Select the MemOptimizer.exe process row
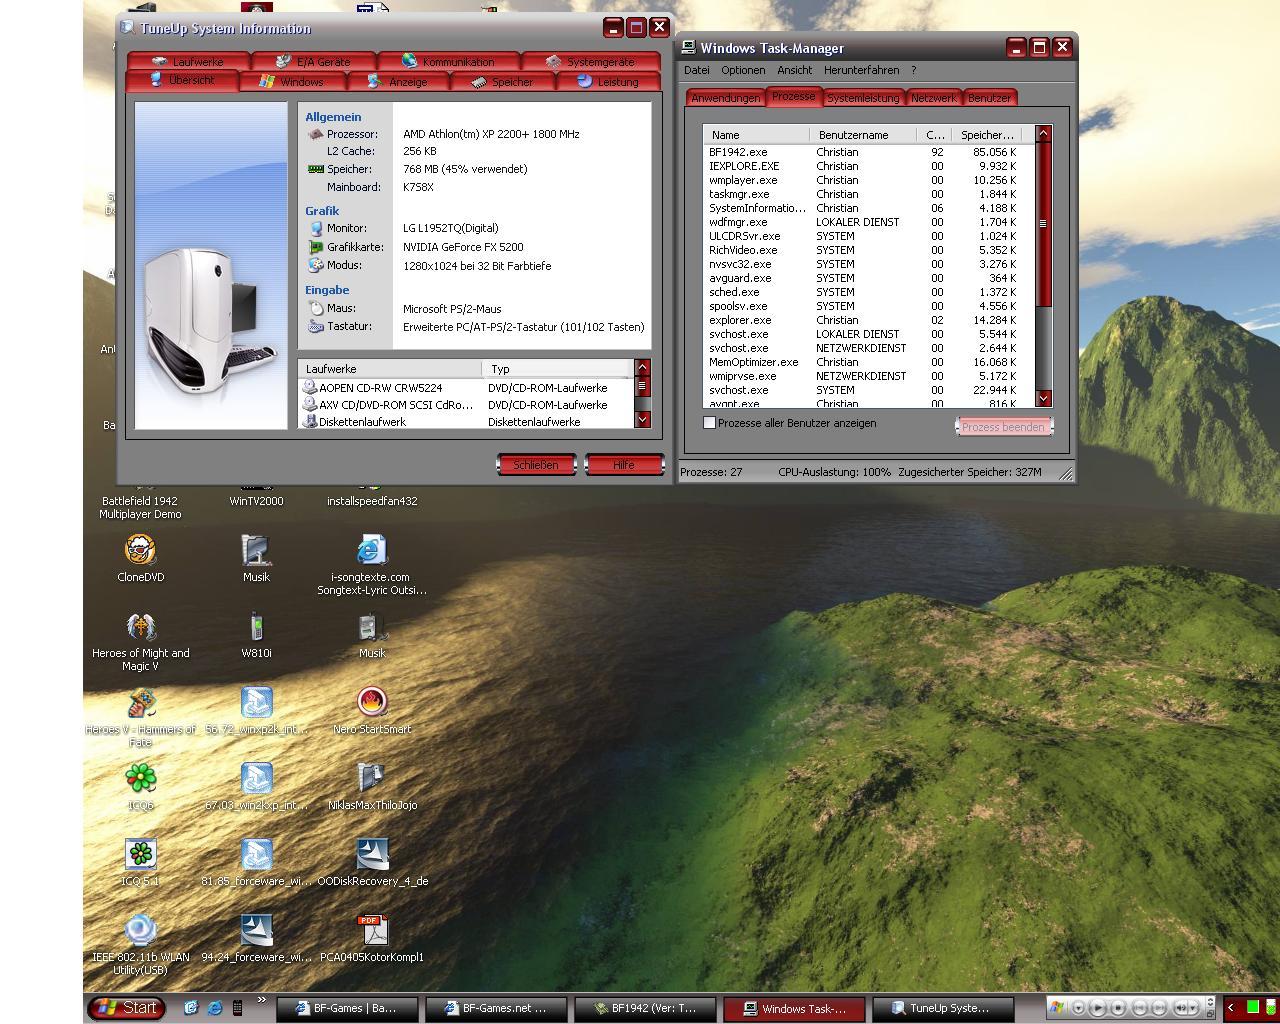This screenshot has width=1280, height=1024. click(868, 362)
